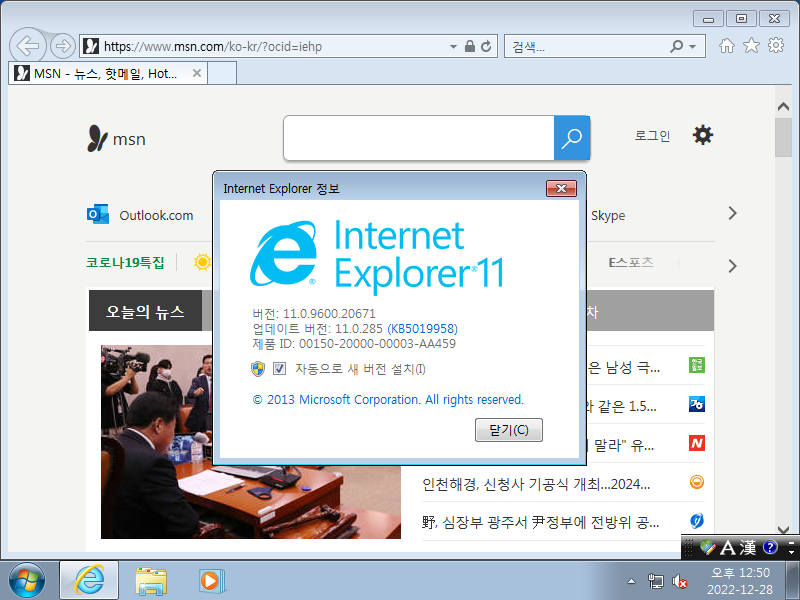This screenshot has height=600, width=800.
Task: Open the address bar autocomplete dropdown arrow
Action: click(453, 46)
